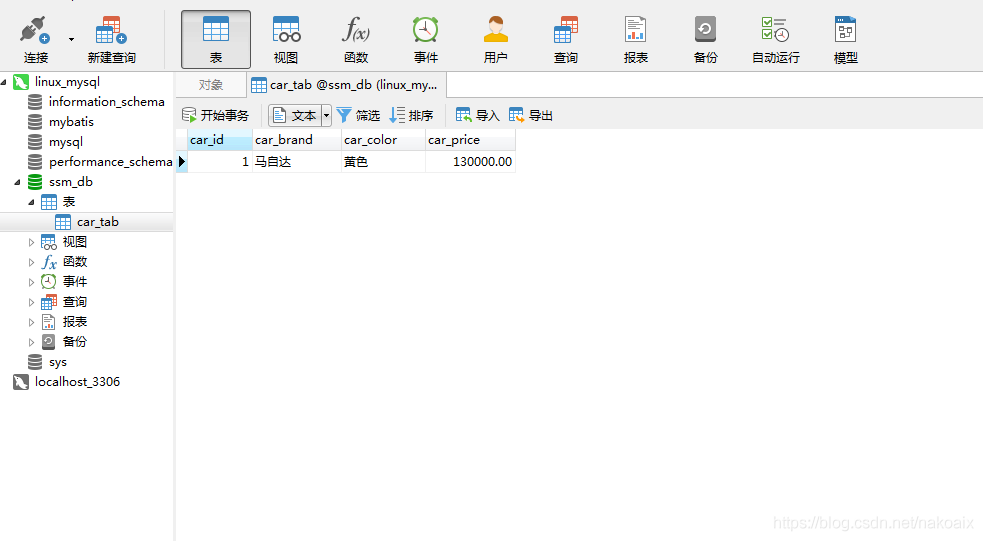This screenshot has width=983, height=541.
Task: Expand the 视图 tree node
Action: point(31,242)
